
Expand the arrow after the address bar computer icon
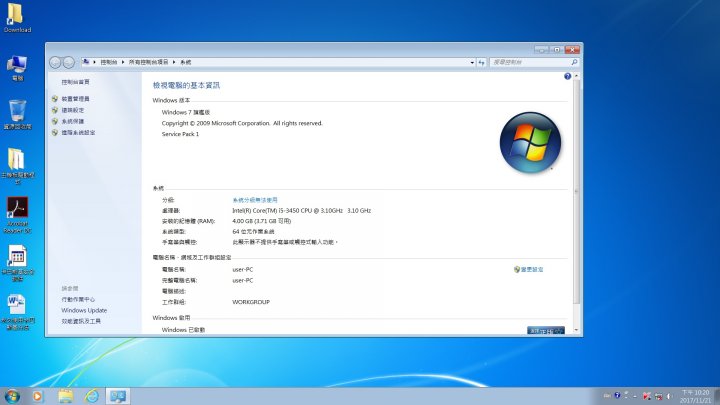coord(94,62)
